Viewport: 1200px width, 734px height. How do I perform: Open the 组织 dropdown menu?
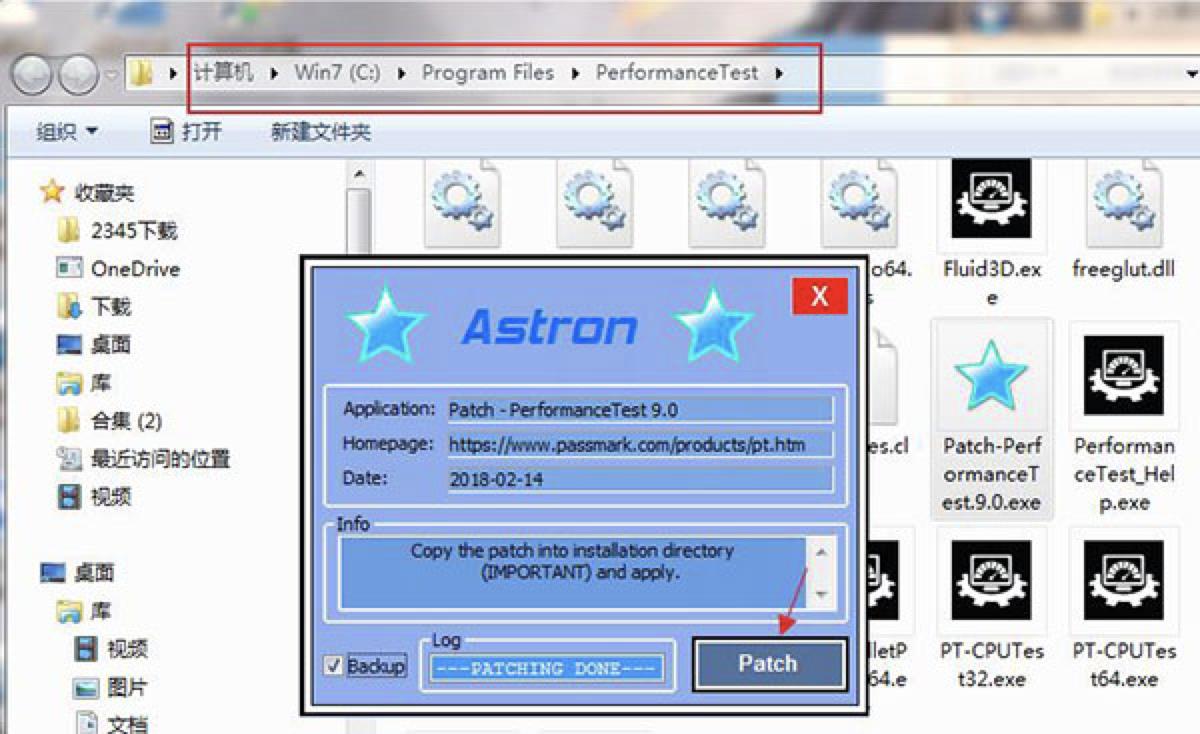pos(62,130)
